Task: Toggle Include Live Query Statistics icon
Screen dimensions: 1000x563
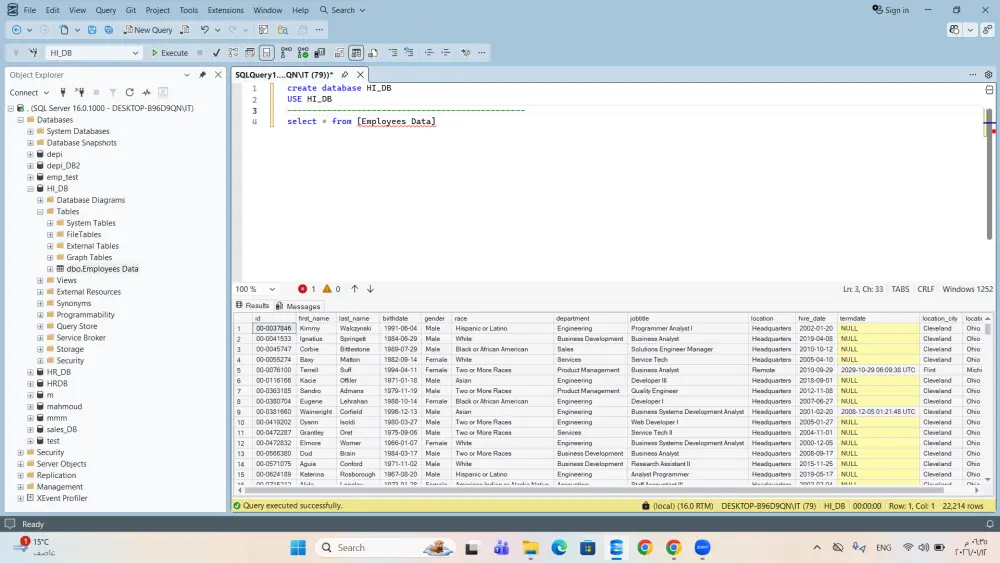Action: tap(303, 53)
